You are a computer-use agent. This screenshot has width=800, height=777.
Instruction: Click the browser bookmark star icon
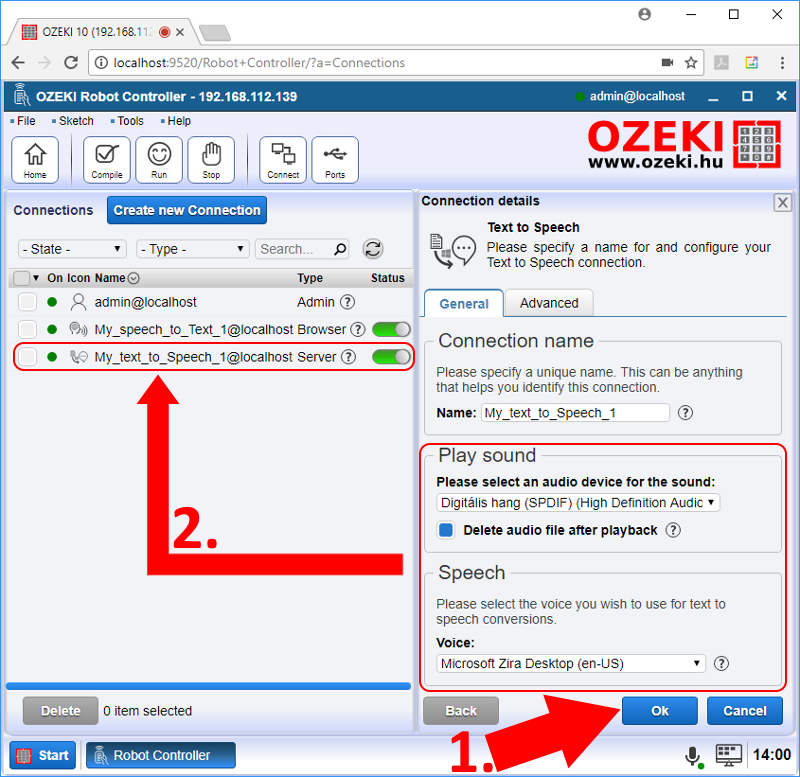coord(691,63)
